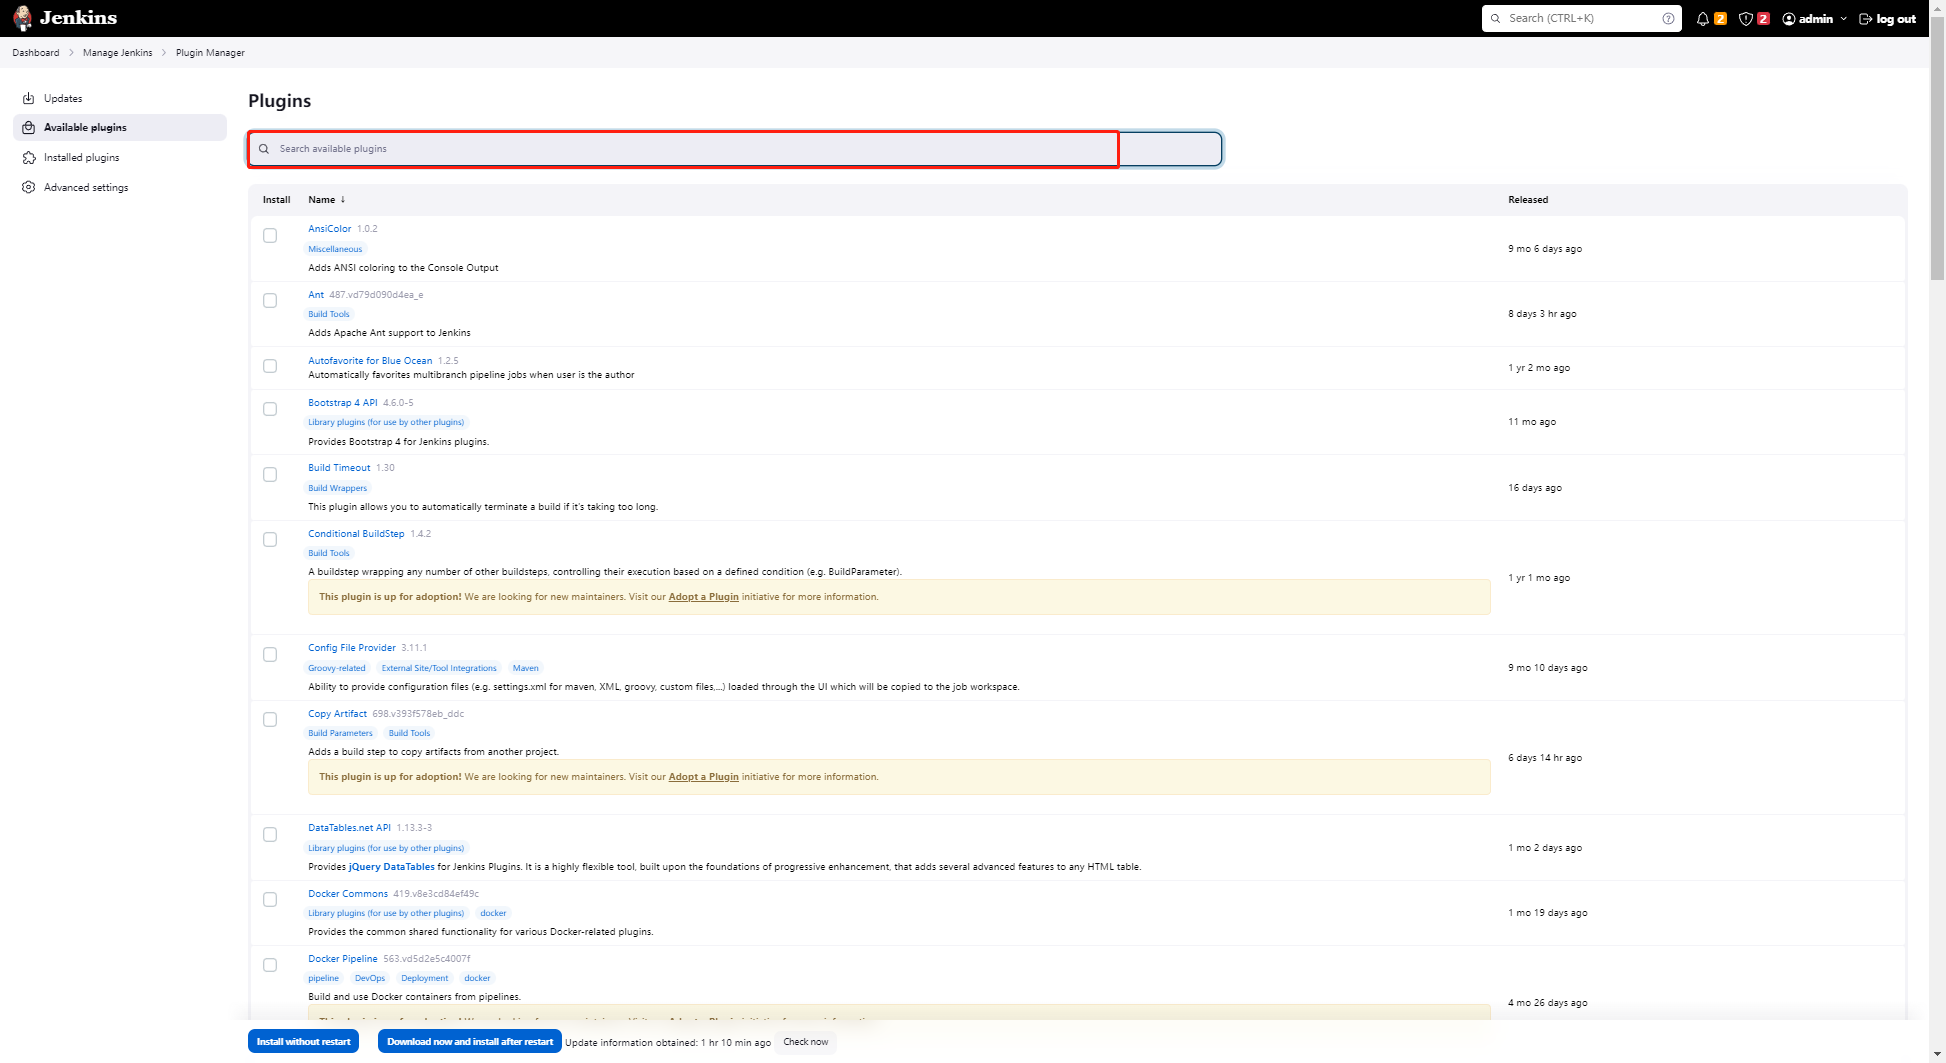Click the log out icon
Viewport: 1946px width, 1063px height.
[x=1865, y=19]
